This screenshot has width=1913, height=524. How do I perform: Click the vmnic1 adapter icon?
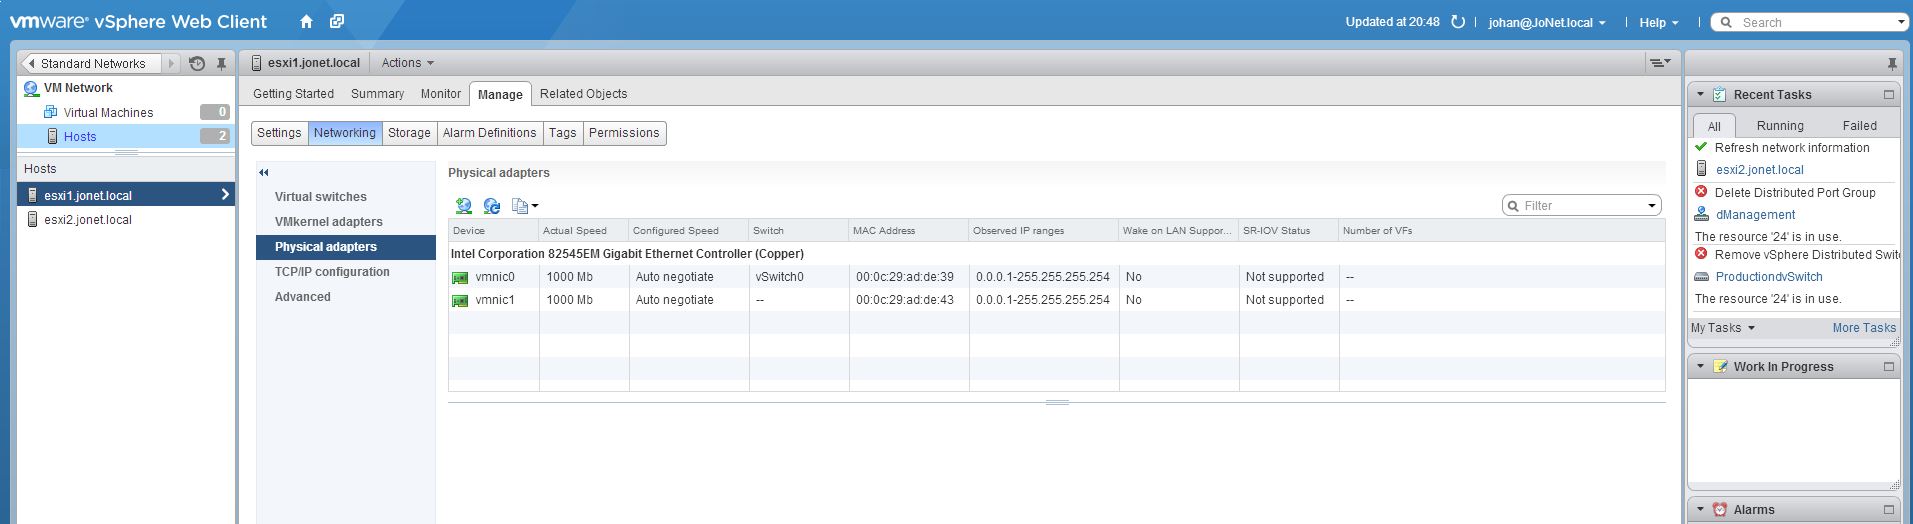[x=460, y=300]
